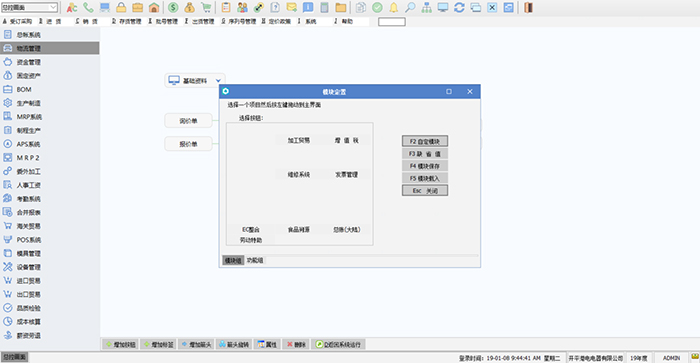
Task: Switch to the 功能组 tab in dialog
Action: (255, 260)
